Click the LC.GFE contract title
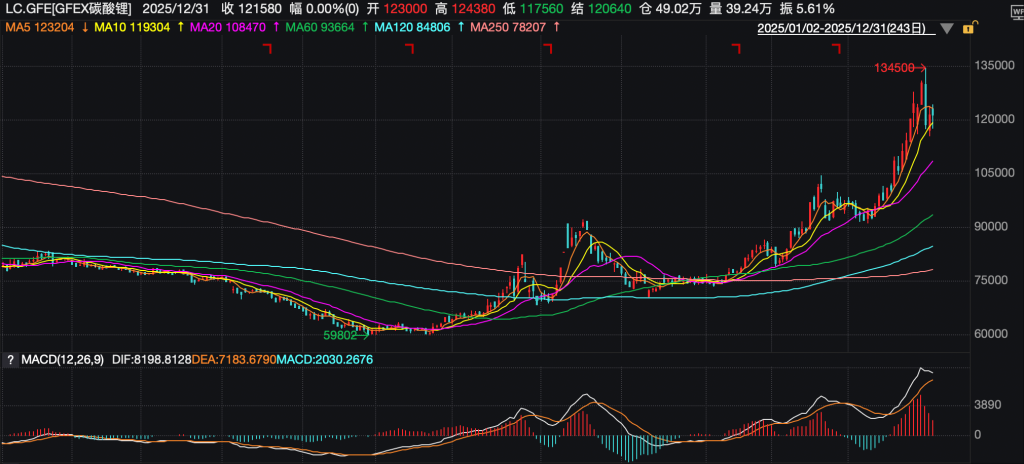This screenshot has width=1024, height=464. (x=68, y=9)
